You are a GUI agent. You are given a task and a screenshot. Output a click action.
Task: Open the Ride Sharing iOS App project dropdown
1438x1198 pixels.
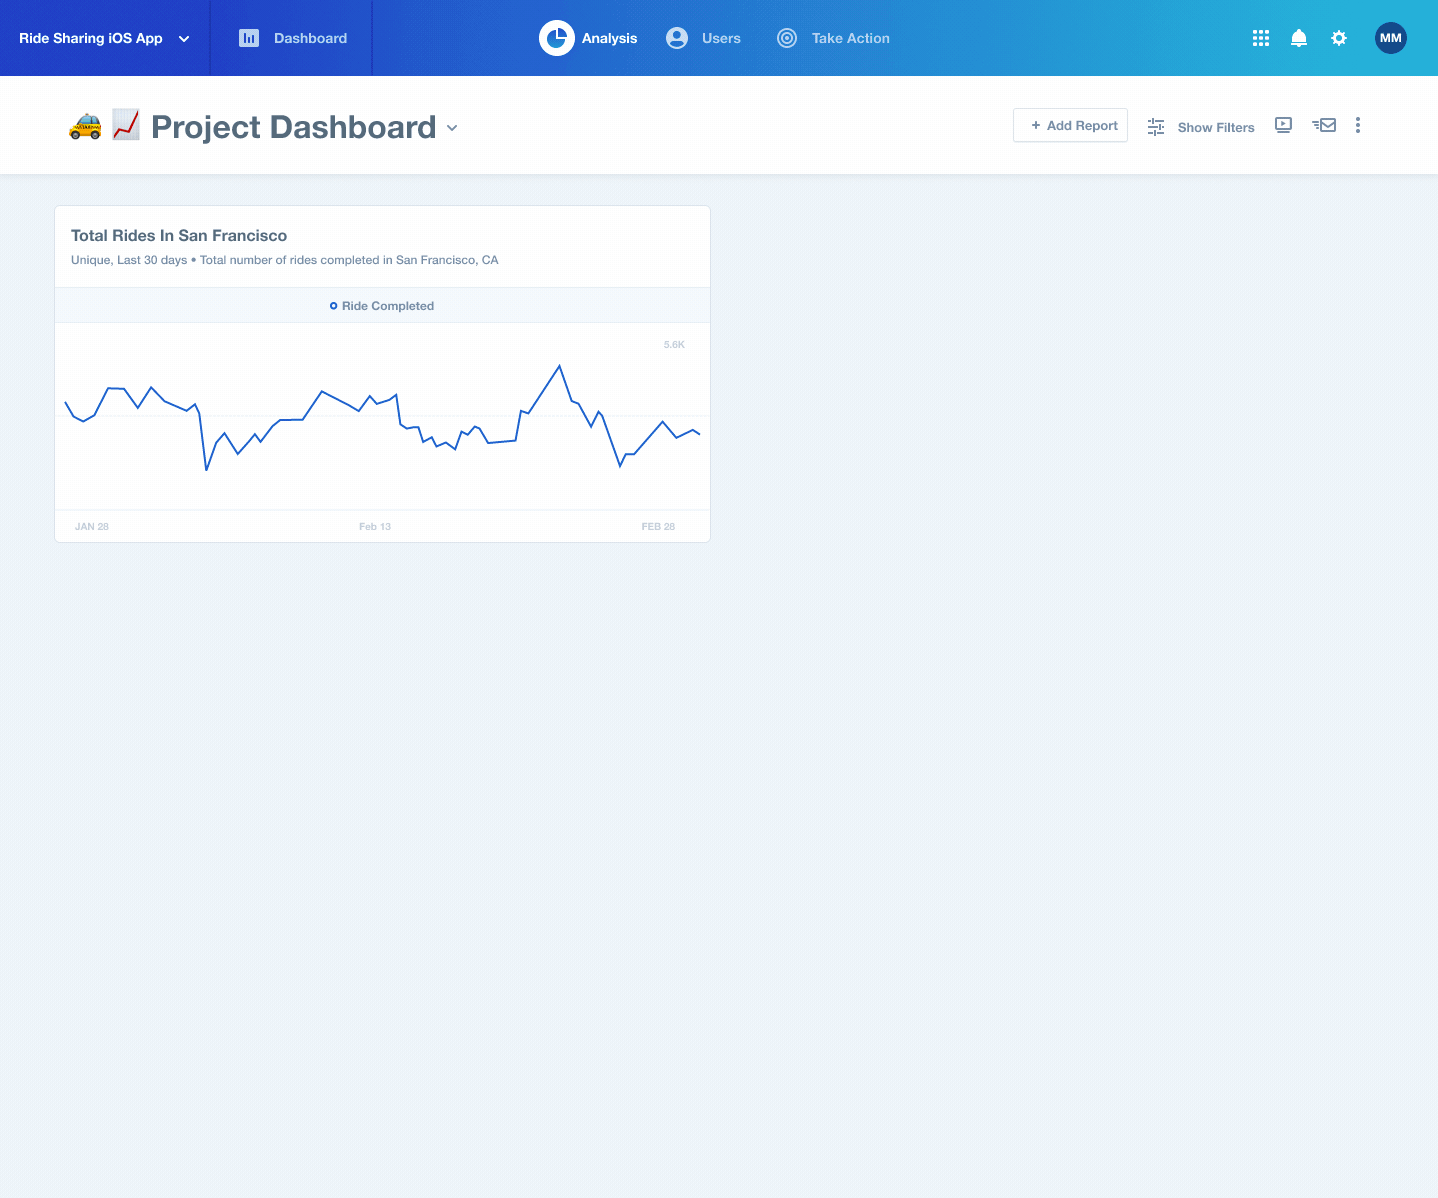104,38
